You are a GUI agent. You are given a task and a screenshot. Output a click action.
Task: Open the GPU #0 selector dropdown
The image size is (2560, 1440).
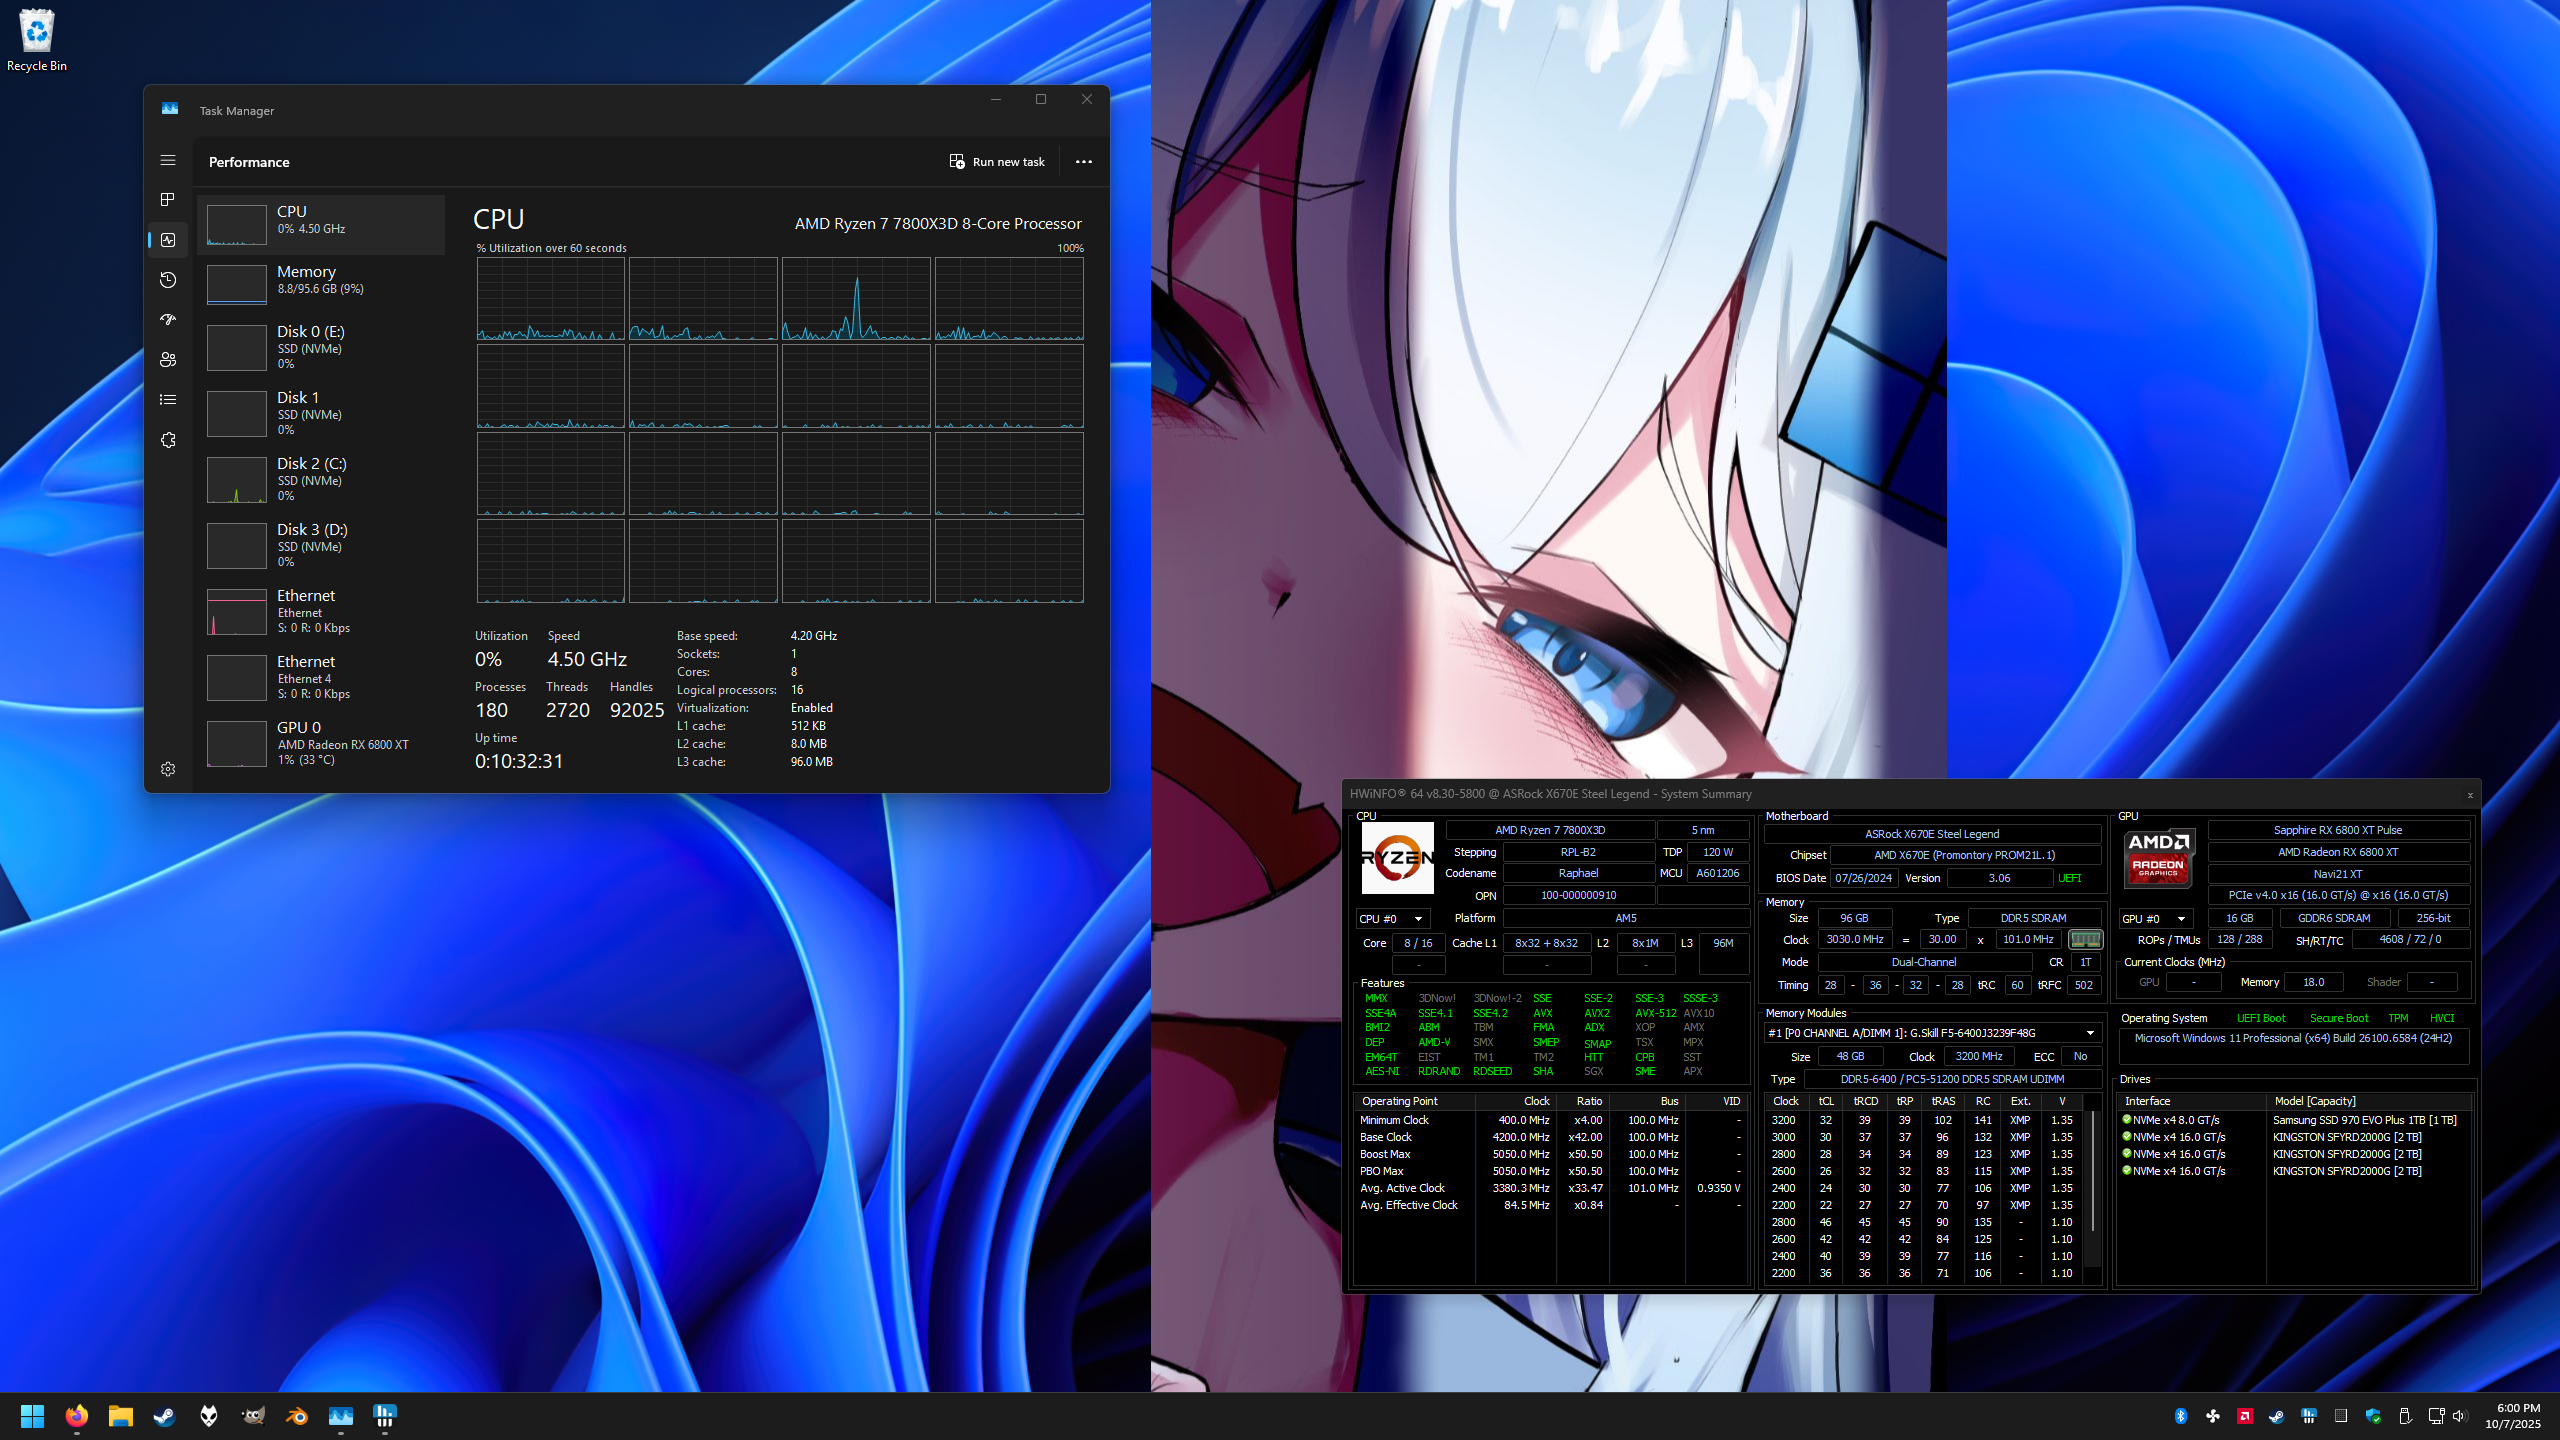point(2155,919)
